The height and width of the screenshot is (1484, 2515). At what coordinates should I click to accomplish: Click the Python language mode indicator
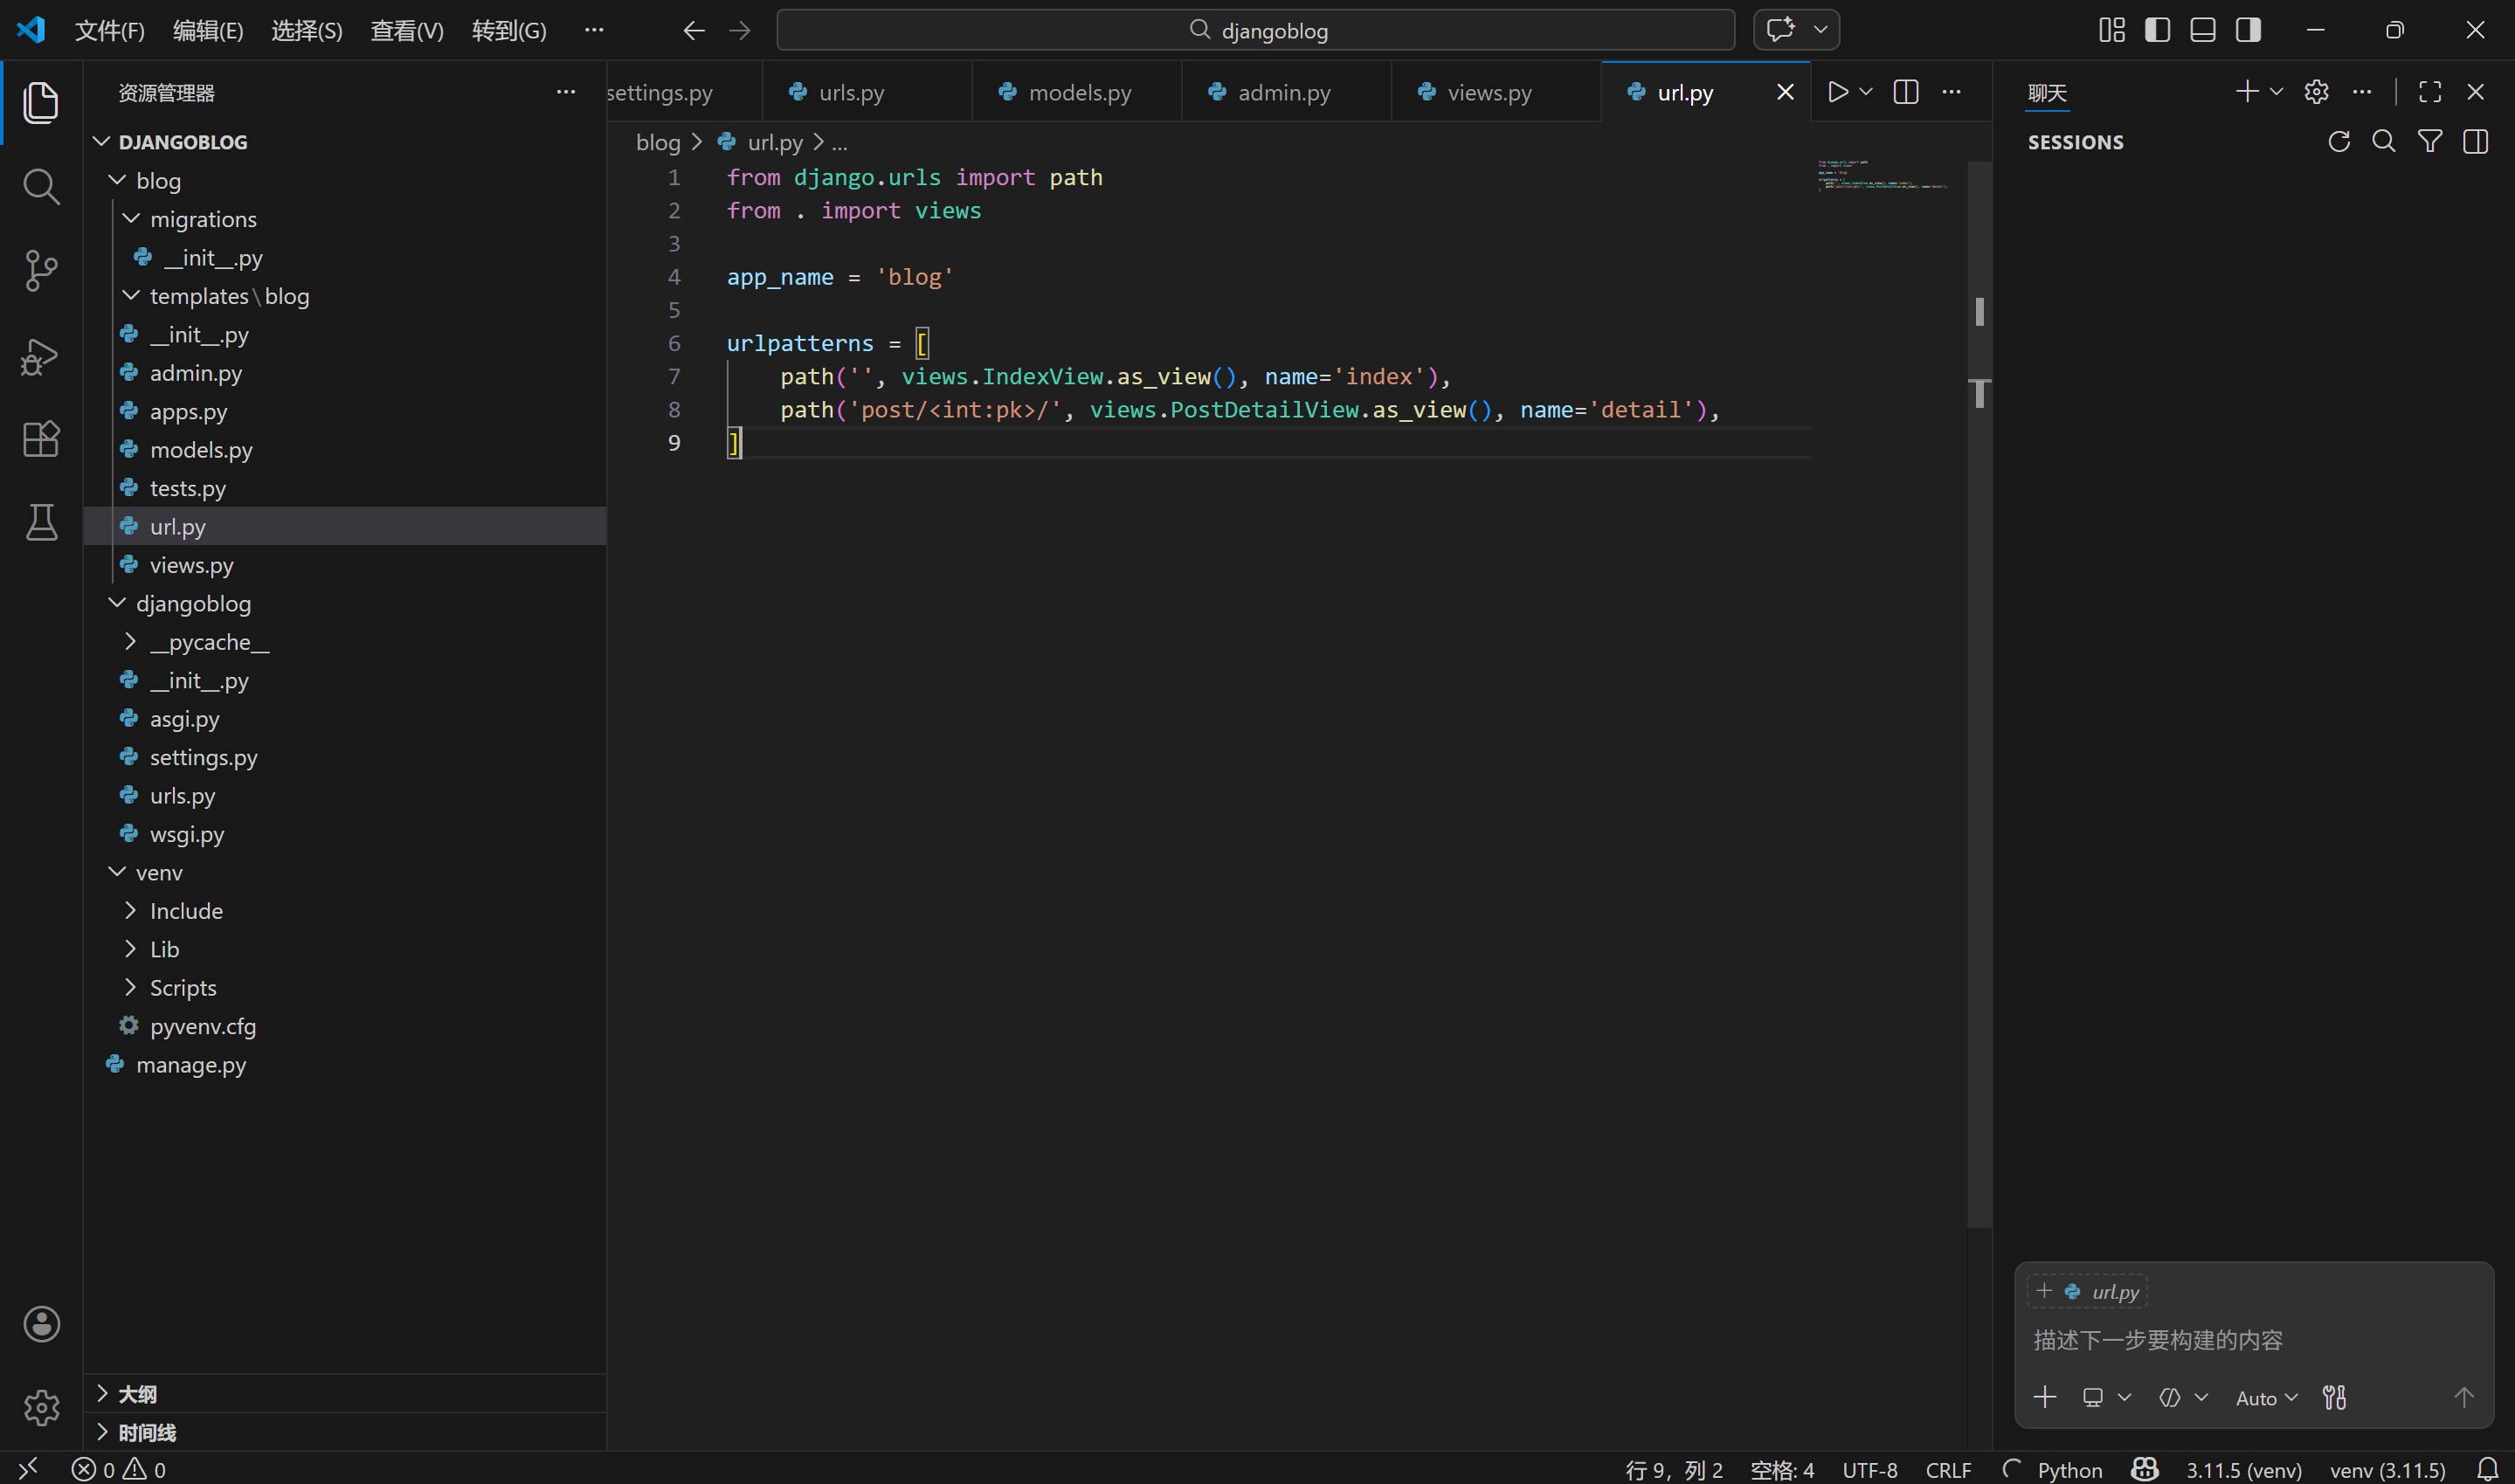click(x=2069, y=1469)
